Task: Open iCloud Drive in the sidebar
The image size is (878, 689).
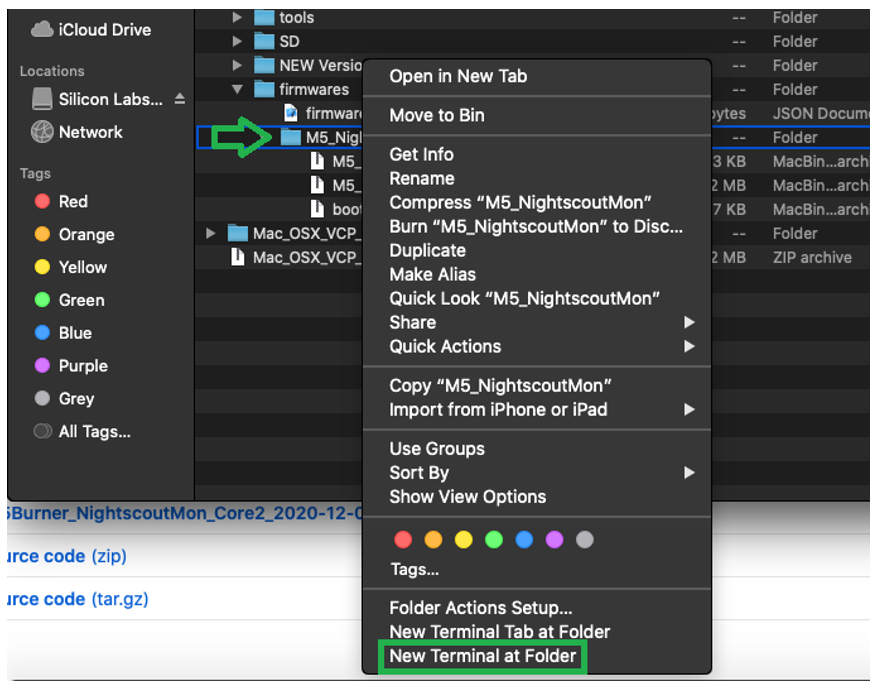Action: (x=91, y=30)
